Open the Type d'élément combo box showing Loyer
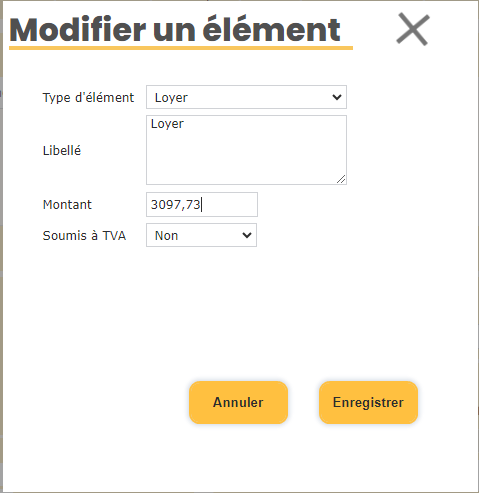Screen dimensions: 479x493 tap(246, 97)
